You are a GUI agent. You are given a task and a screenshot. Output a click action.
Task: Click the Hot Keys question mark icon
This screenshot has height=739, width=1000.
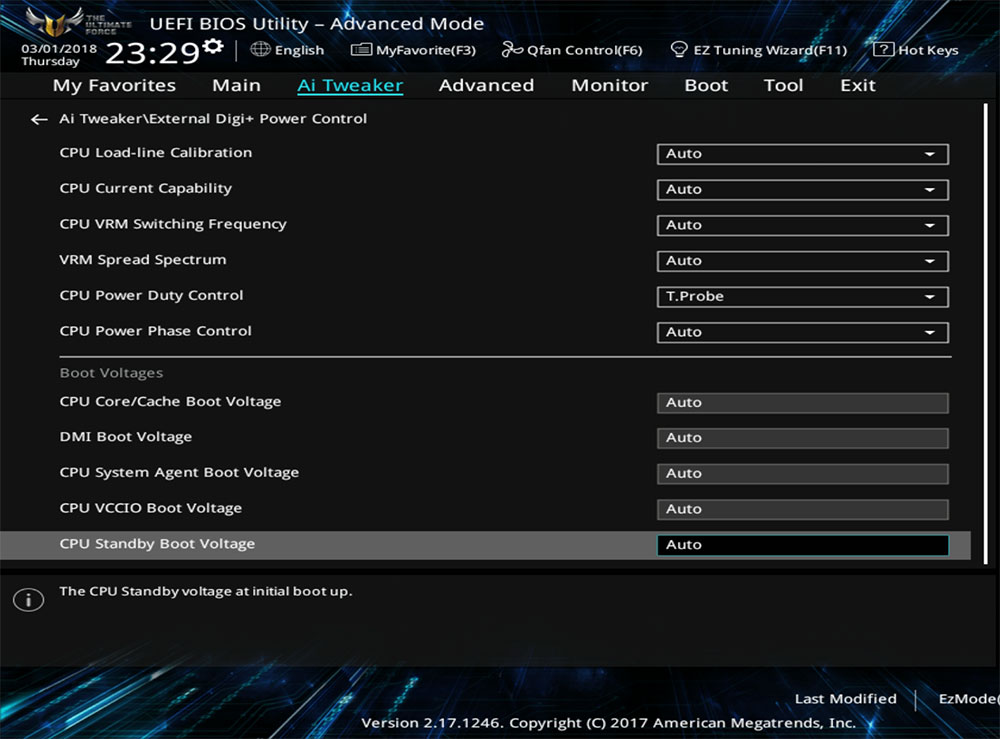(x=883, y=49)
